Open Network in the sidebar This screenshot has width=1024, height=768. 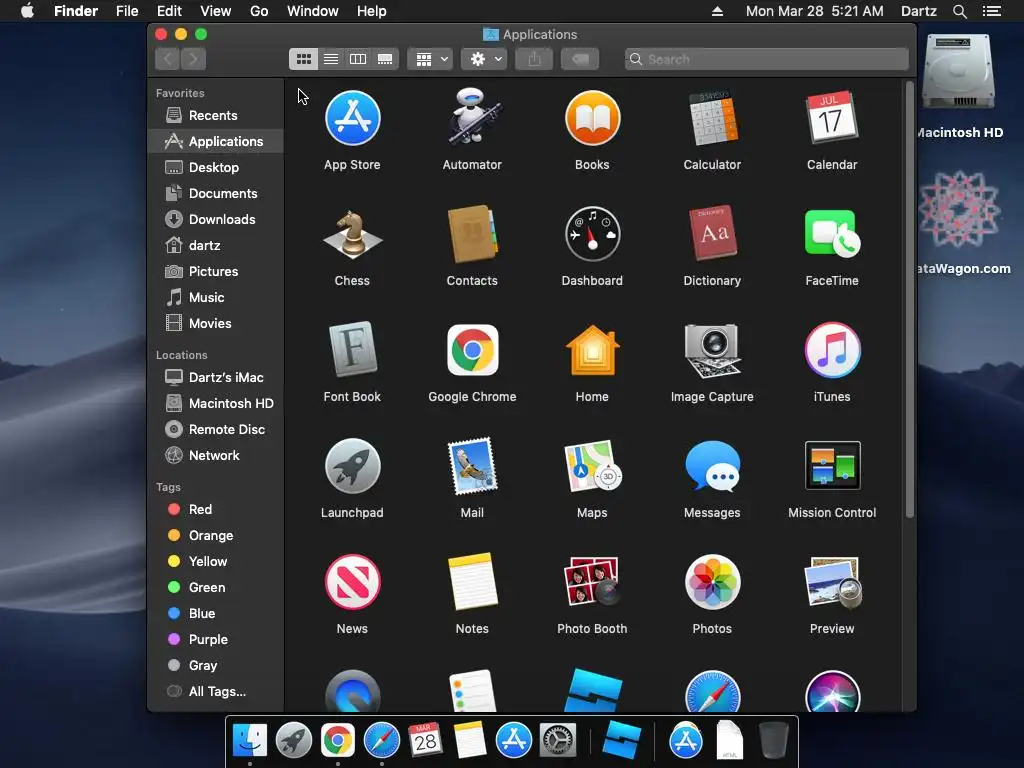216,455
